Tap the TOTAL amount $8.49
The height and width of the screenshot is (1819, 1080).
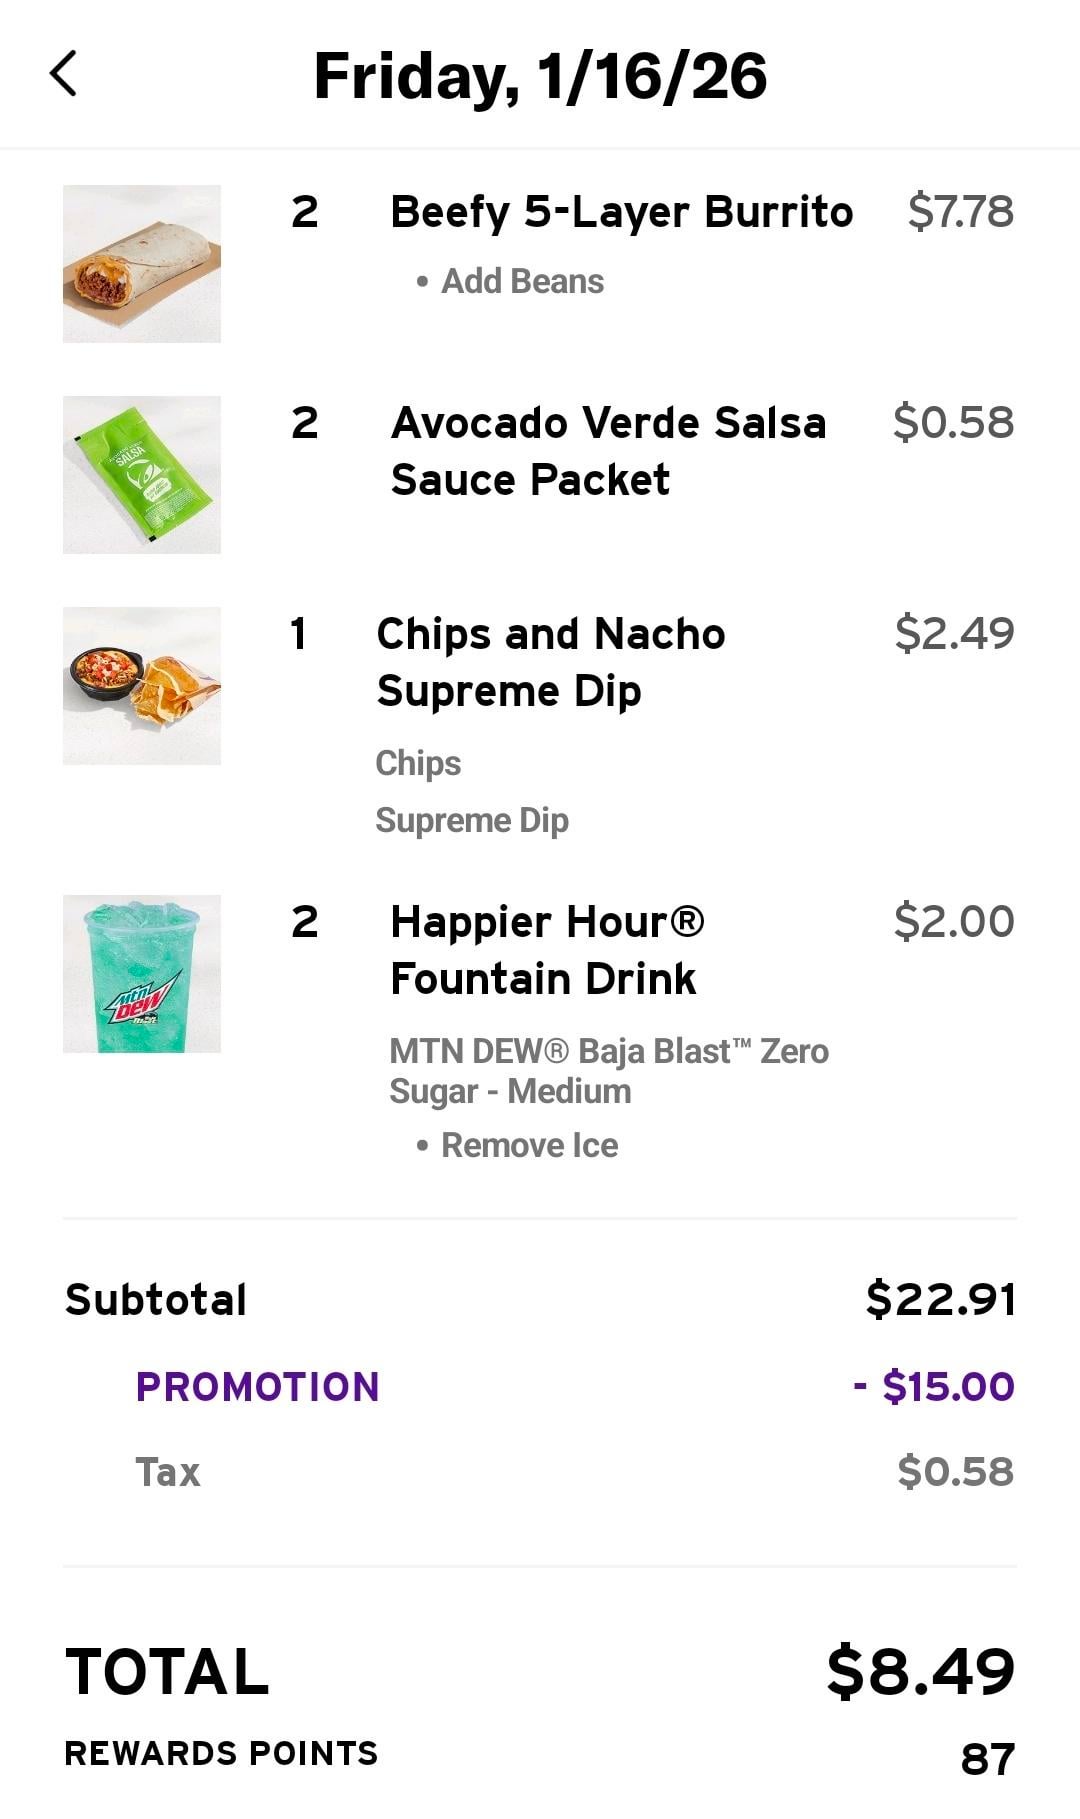[920, 1671]
